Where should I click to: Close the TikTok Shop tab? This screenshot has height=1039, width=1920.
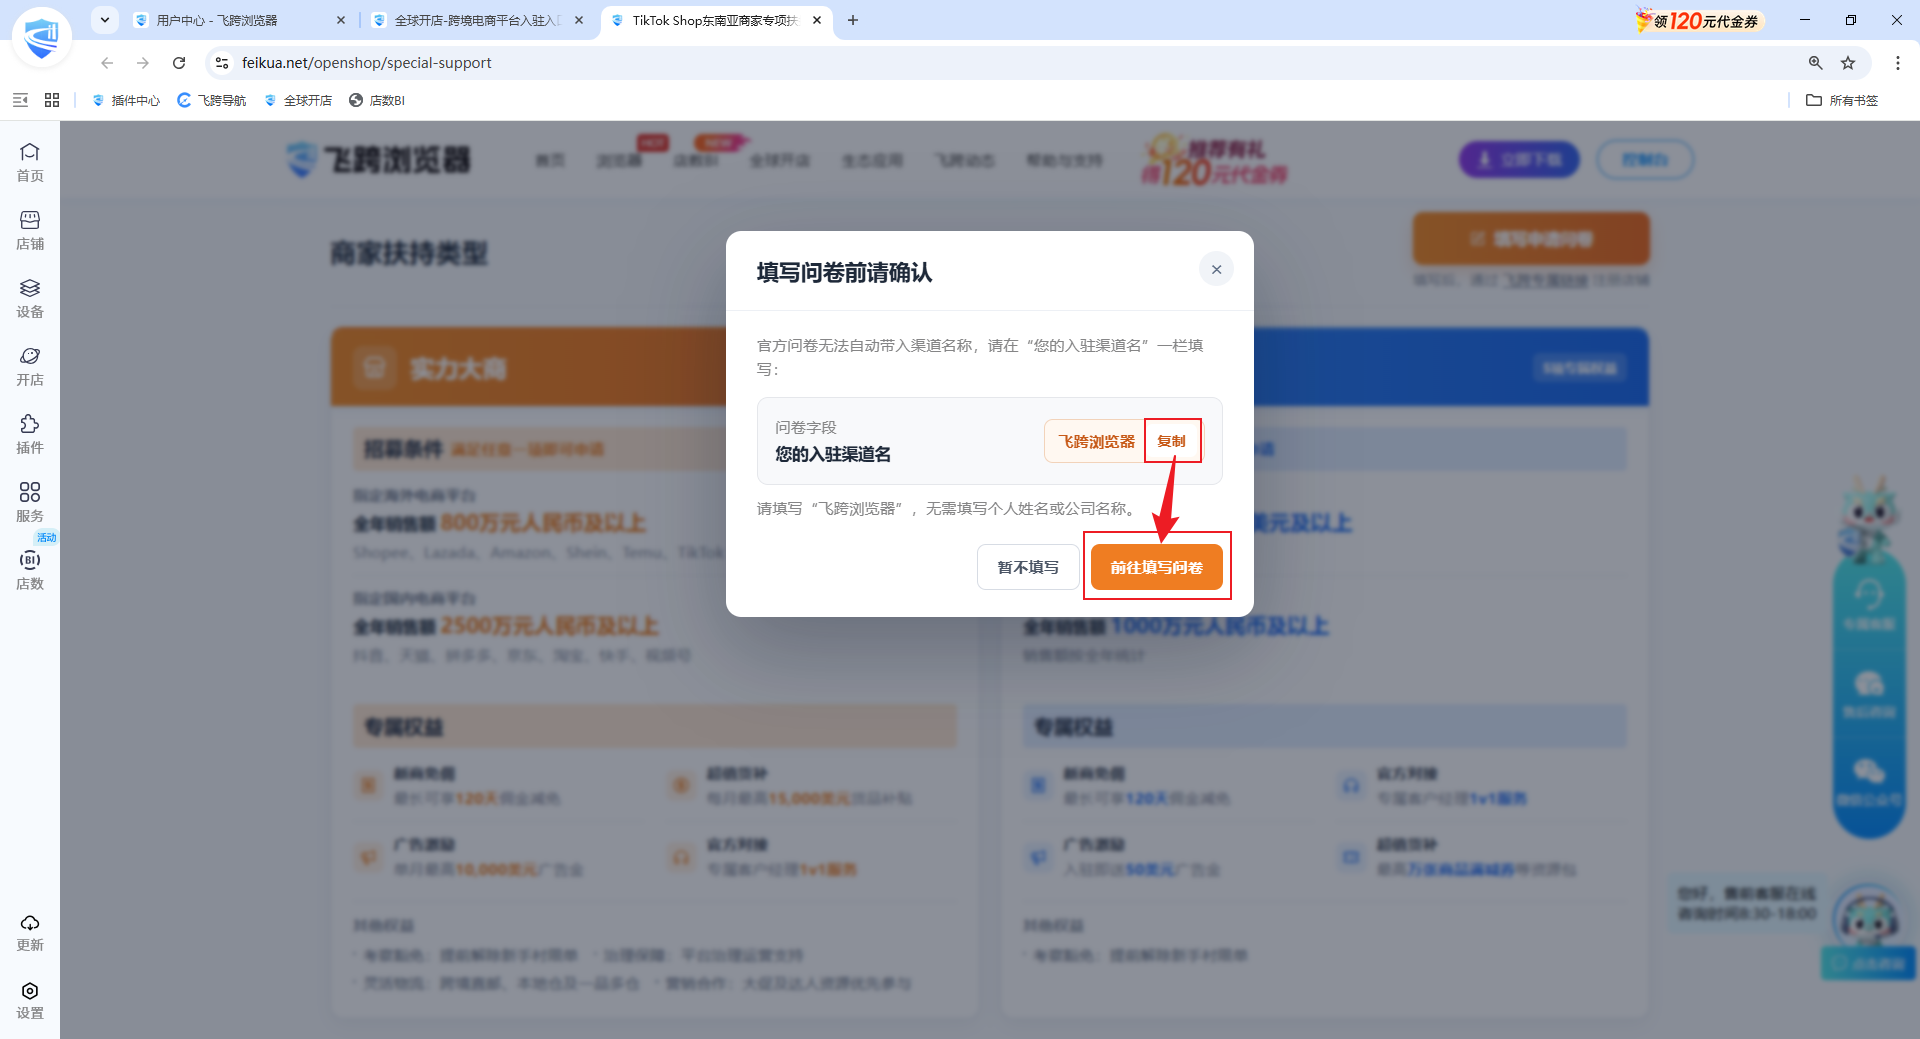point(817,20)
